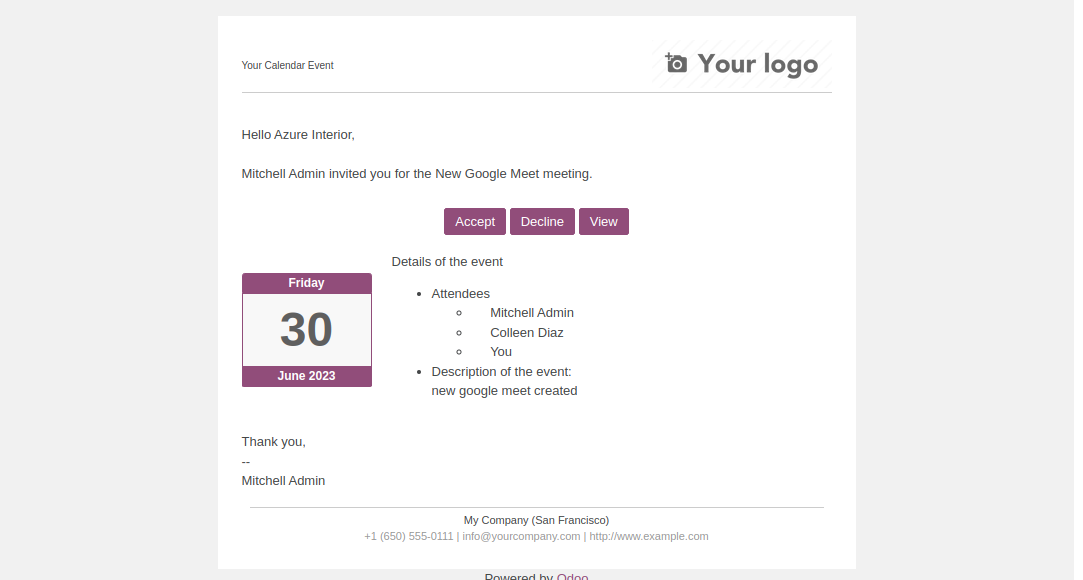Click the "Your Calendar Event" header text
The height and width of the screenshot is (580, 1083).
288,66
